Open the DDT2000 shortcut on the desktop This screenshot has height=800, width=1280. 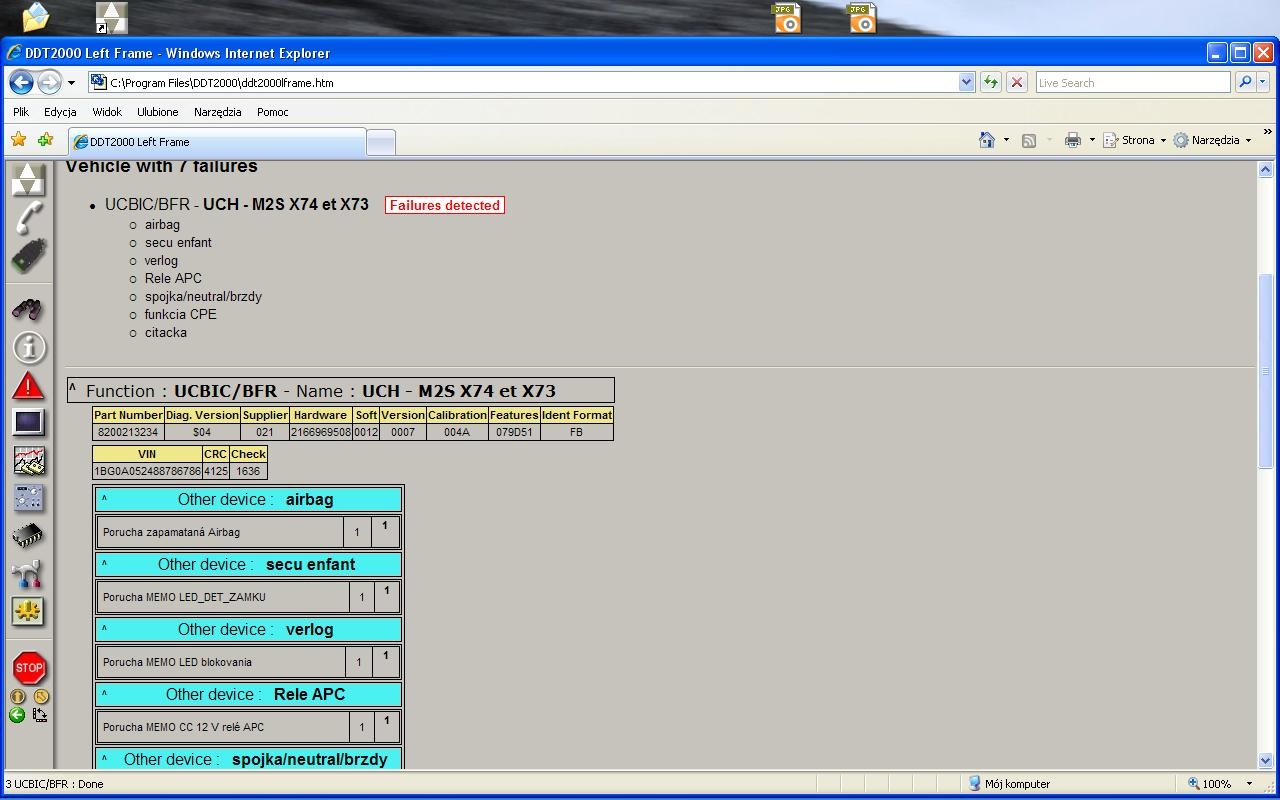coord(111,17)
